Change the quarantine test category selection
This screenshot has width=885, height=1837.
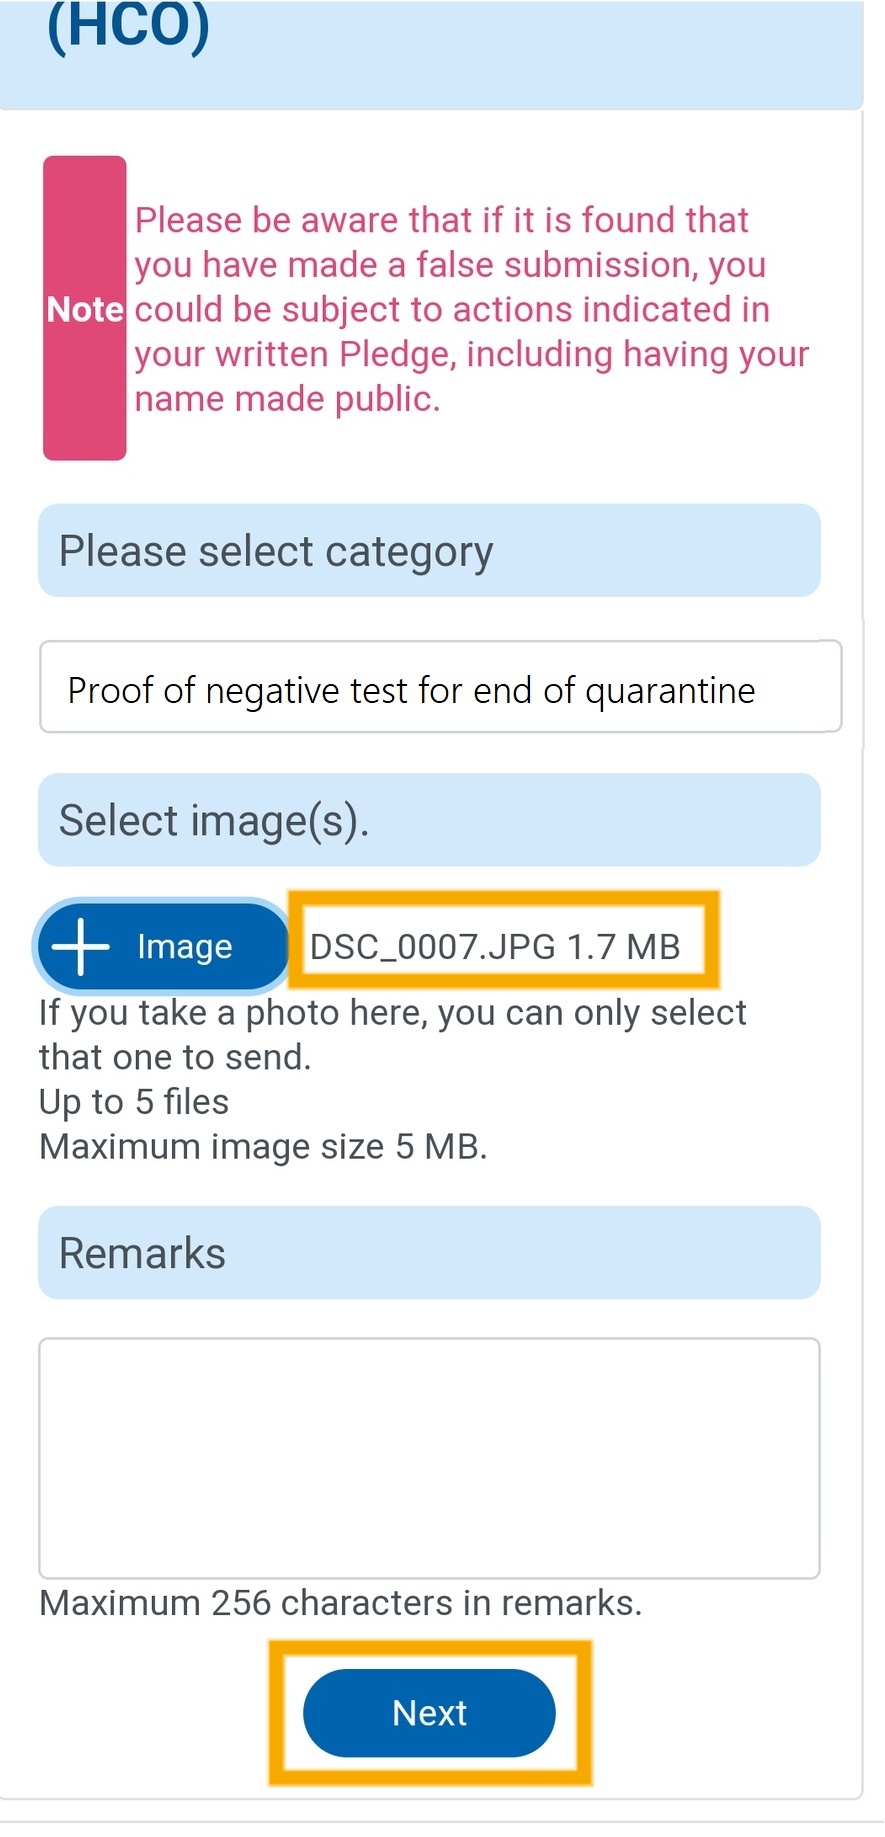coord(440,688)
